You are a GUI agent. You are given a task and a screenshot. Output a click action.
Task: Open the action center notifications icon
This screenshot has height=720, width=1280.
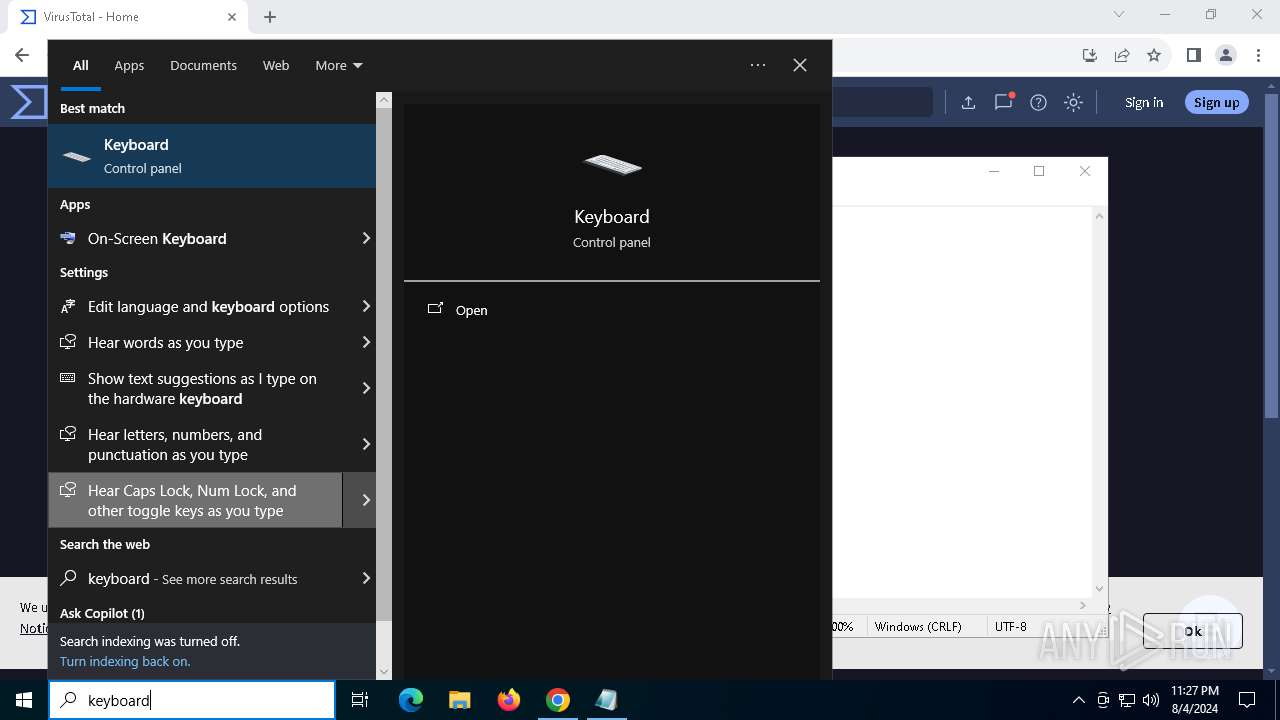click(x=1247, y=700)
